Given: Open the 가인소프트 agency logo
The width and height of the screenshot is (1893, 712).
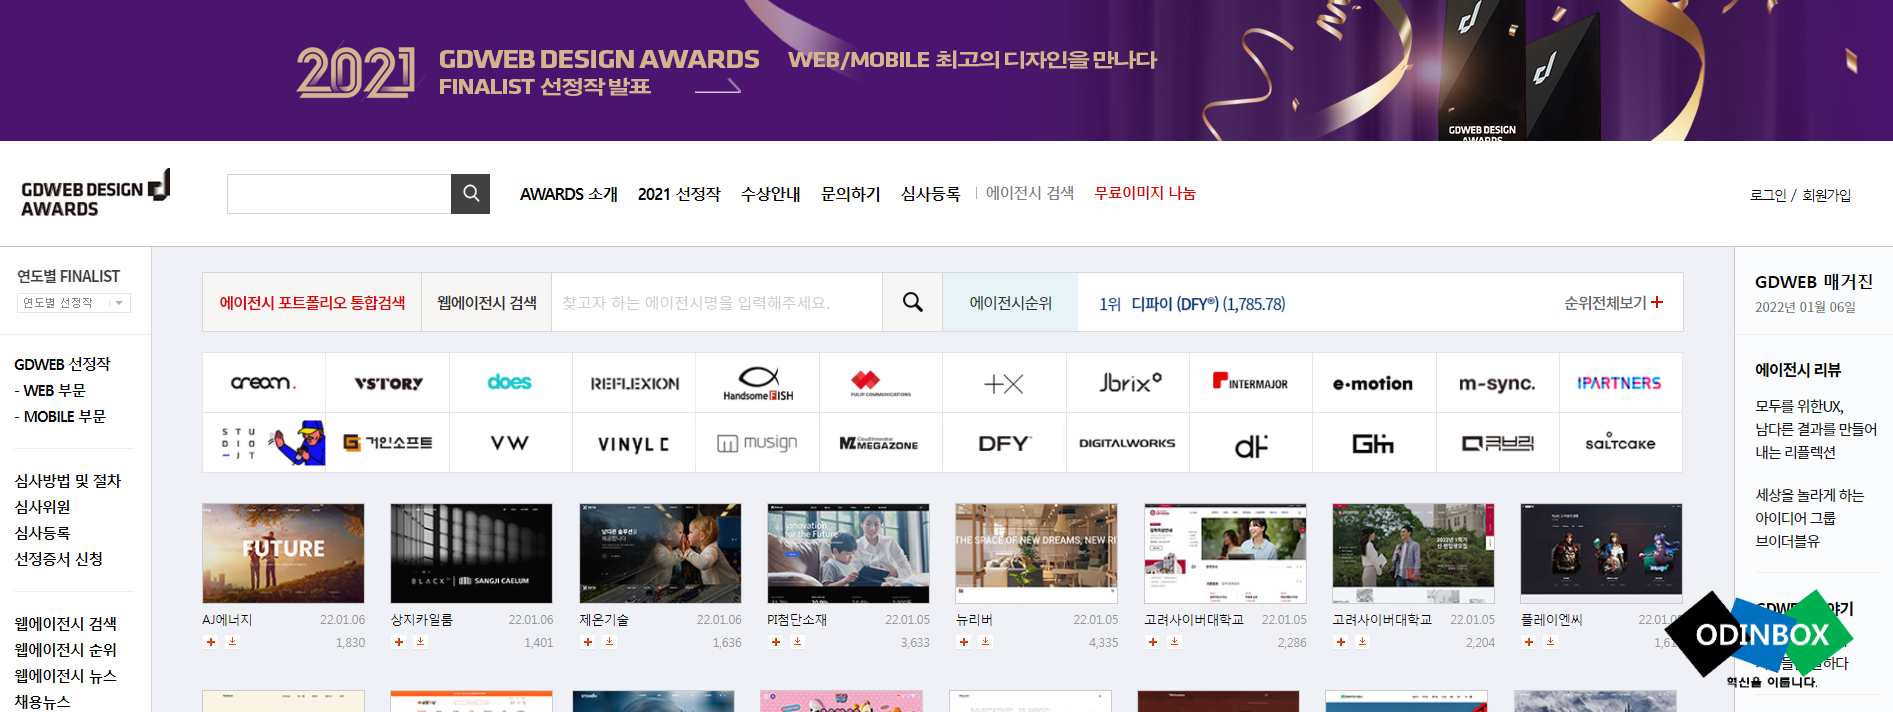Looking at the screenshot, I should [388, 443].
